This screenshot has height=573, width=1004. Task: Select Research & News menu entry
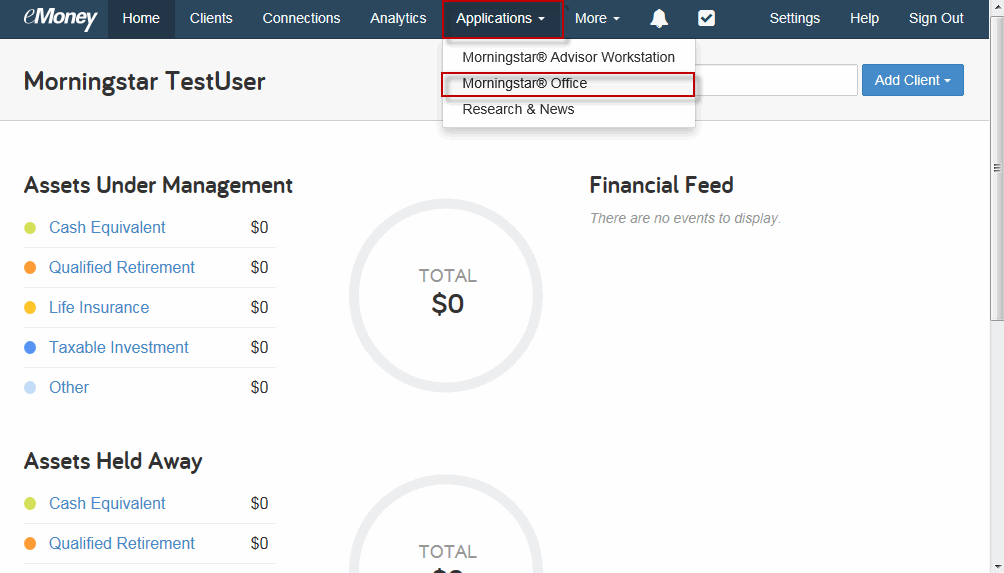pos(518,109)
